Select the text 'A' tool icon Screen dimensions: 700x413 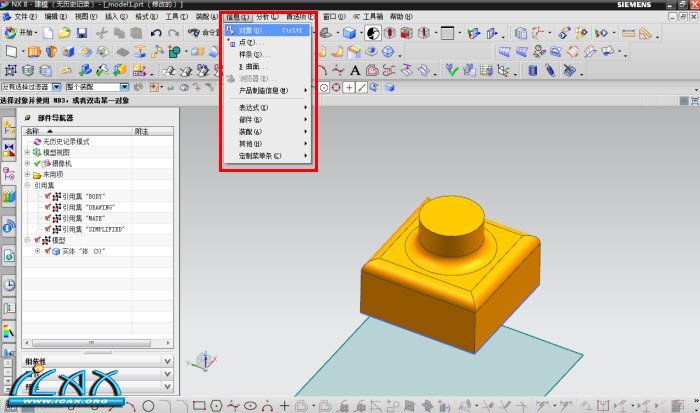(x=353, y=71)
